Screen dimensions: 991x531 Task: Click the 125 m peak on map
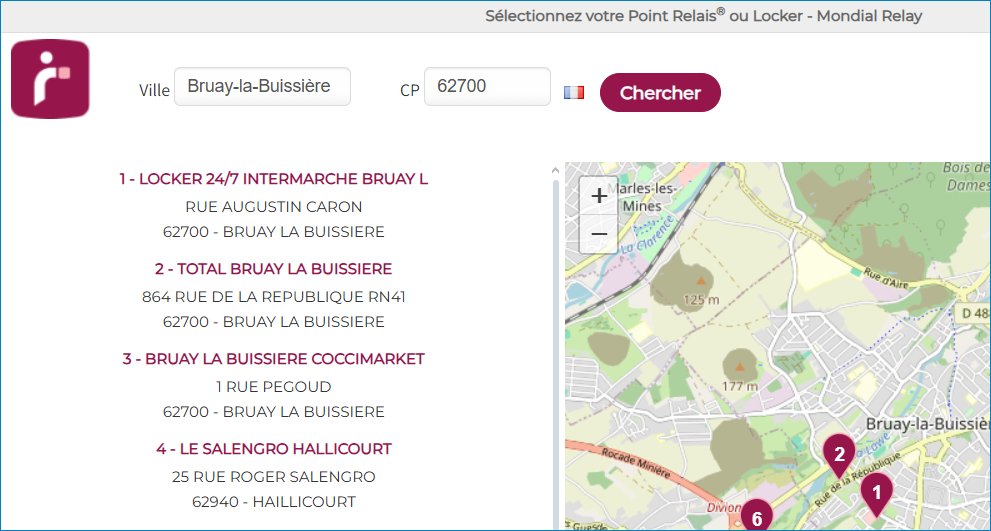coord(700,280)
